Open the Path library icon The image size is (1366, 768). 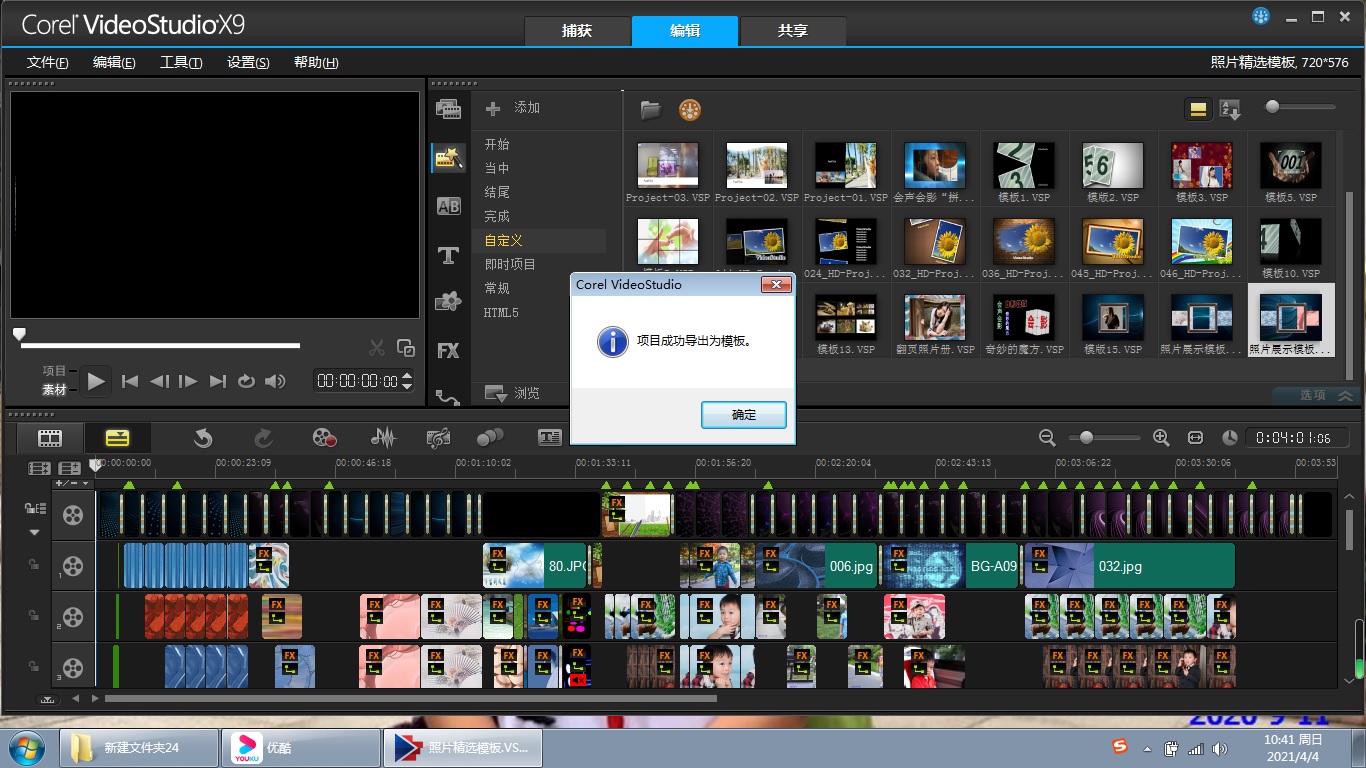[x=448, y=397]
